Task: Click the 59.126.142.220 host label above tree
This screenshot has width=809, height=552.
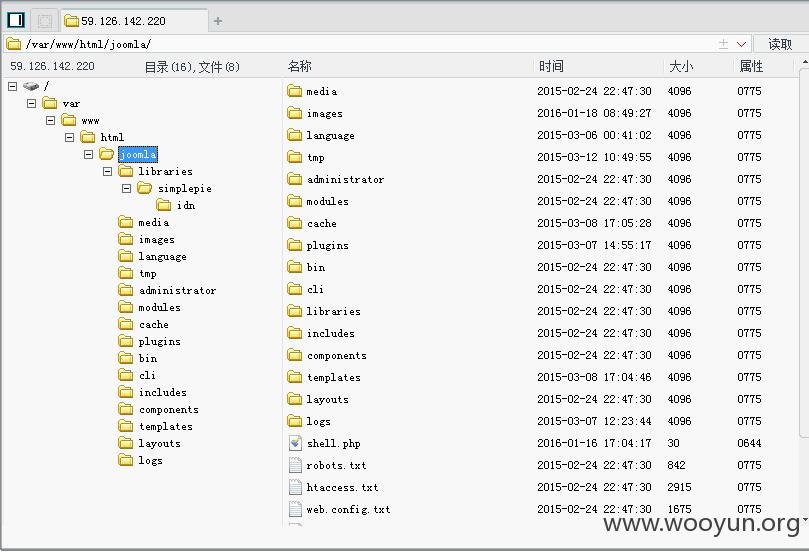Action: tap(52, 66)
